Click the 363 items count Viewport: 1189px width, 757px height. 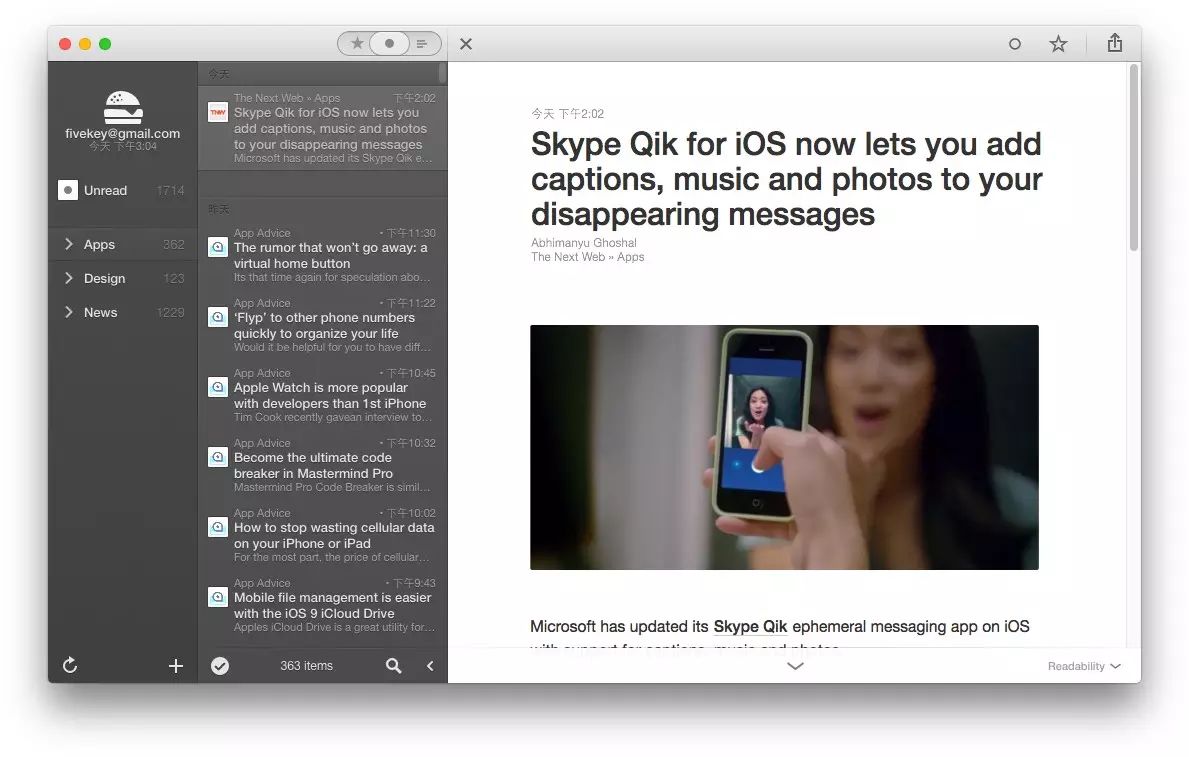pos(306,665)
